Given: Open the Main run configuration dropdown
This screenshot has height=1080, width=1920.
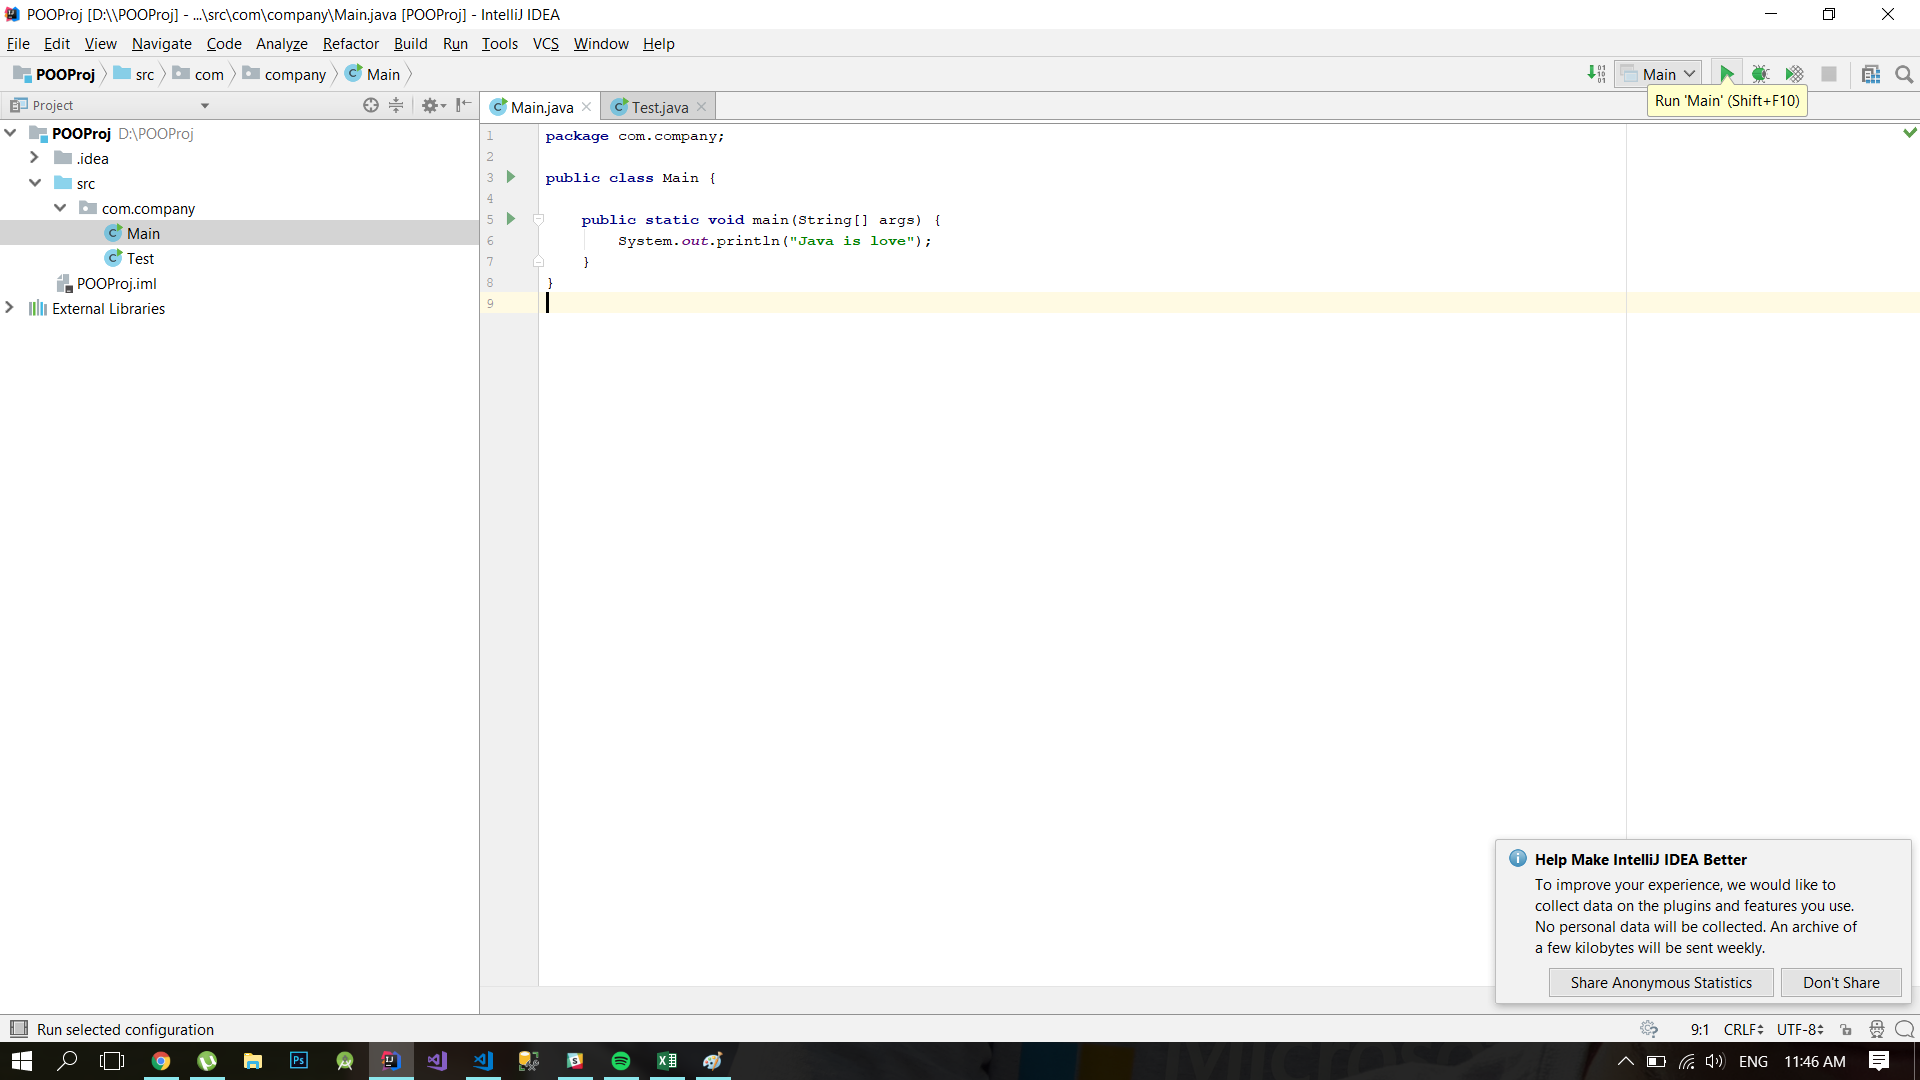Looking at the screenshot, I should (1658, 74).
